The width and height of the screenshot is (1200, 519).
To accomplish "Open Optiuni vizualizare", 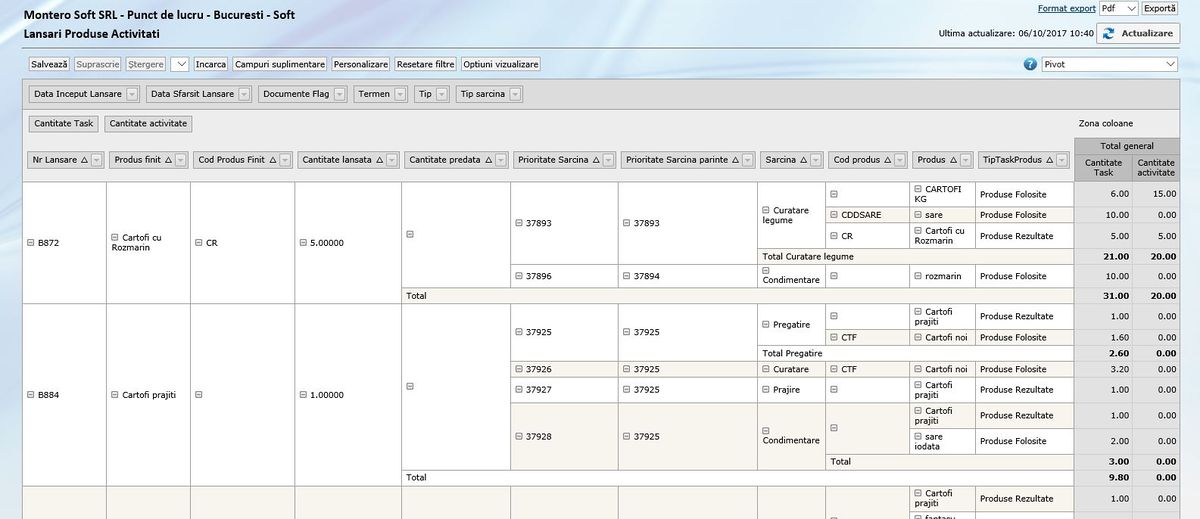I will pos(501,64).
